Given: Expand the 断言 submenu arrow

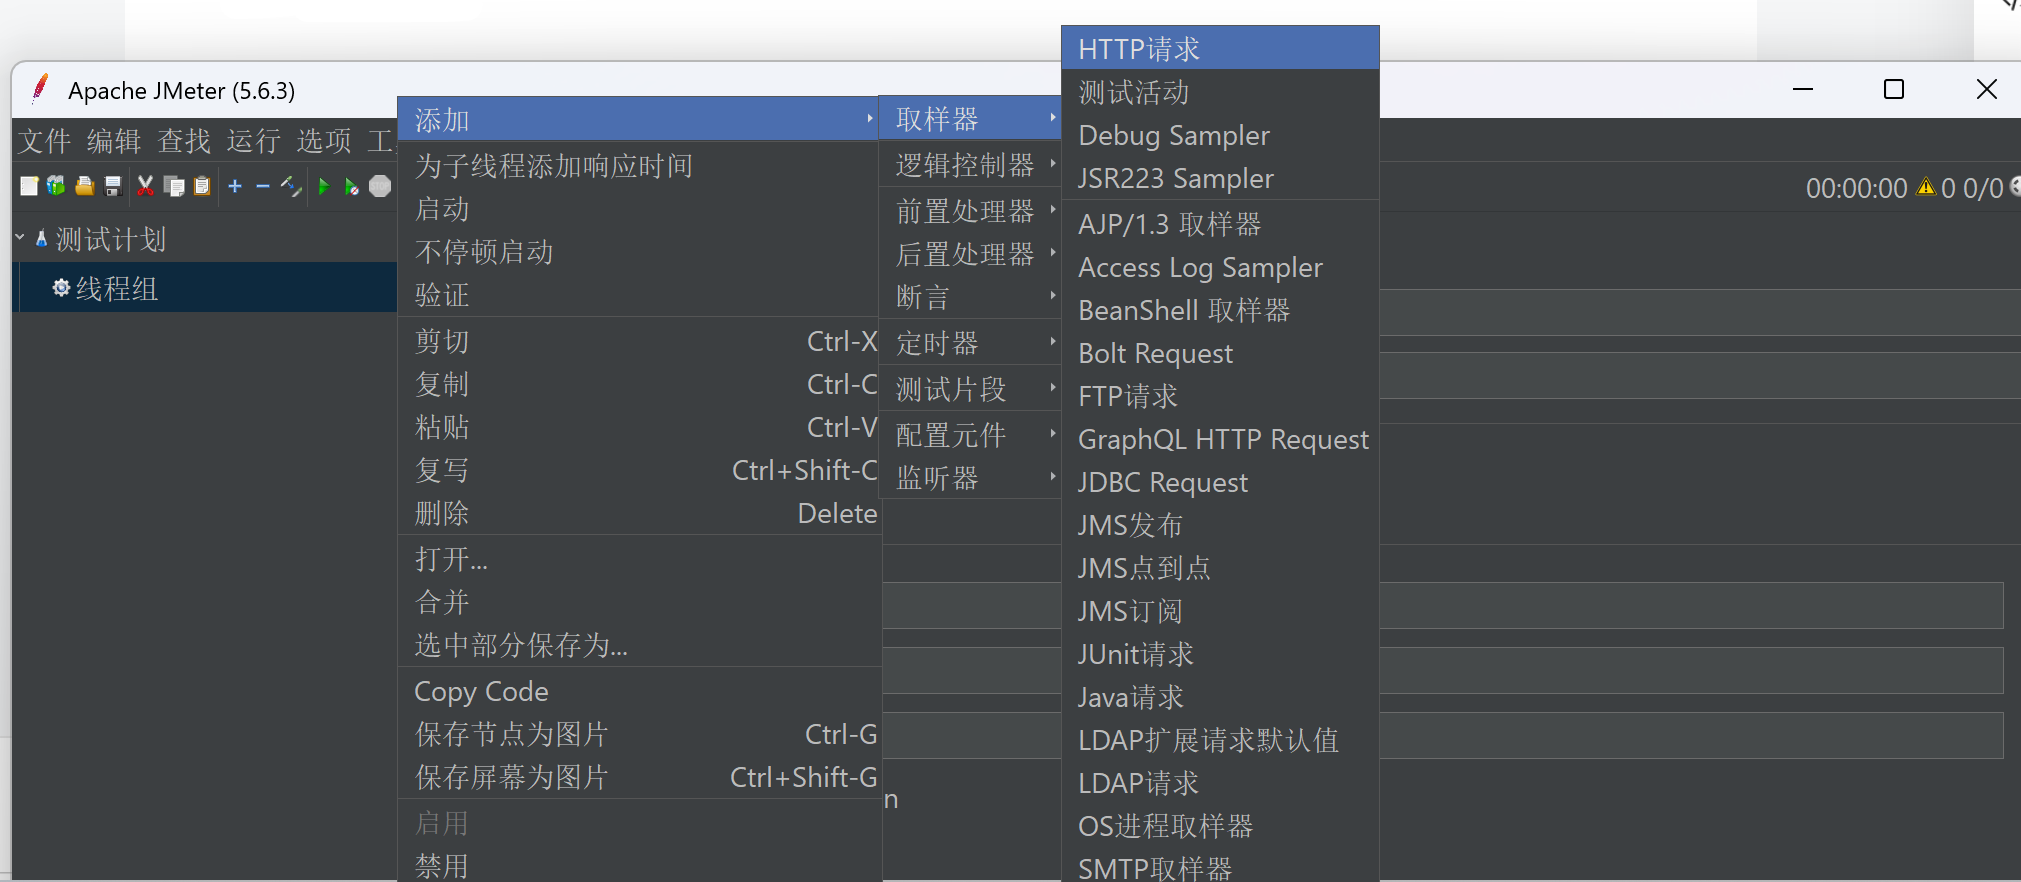Looking at the screenshot, I should (1053, 296).
